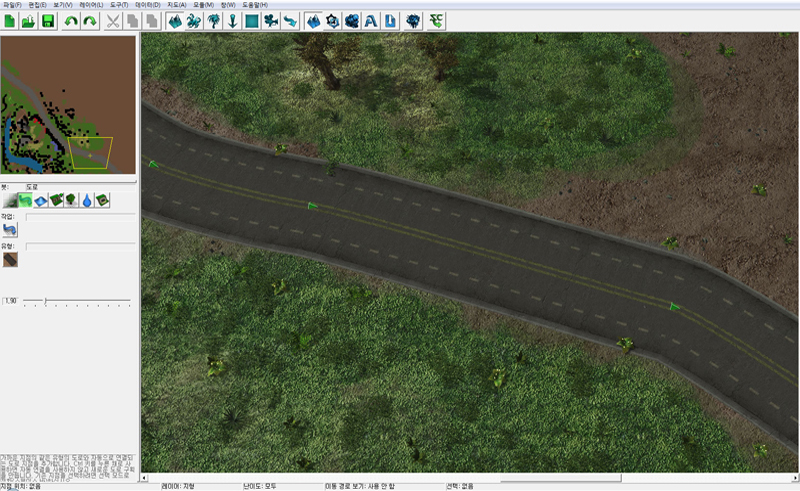This screenshot has width=800, height=491.
Task: Launch Test Document SC icon
Action: (x=436, y=21)
